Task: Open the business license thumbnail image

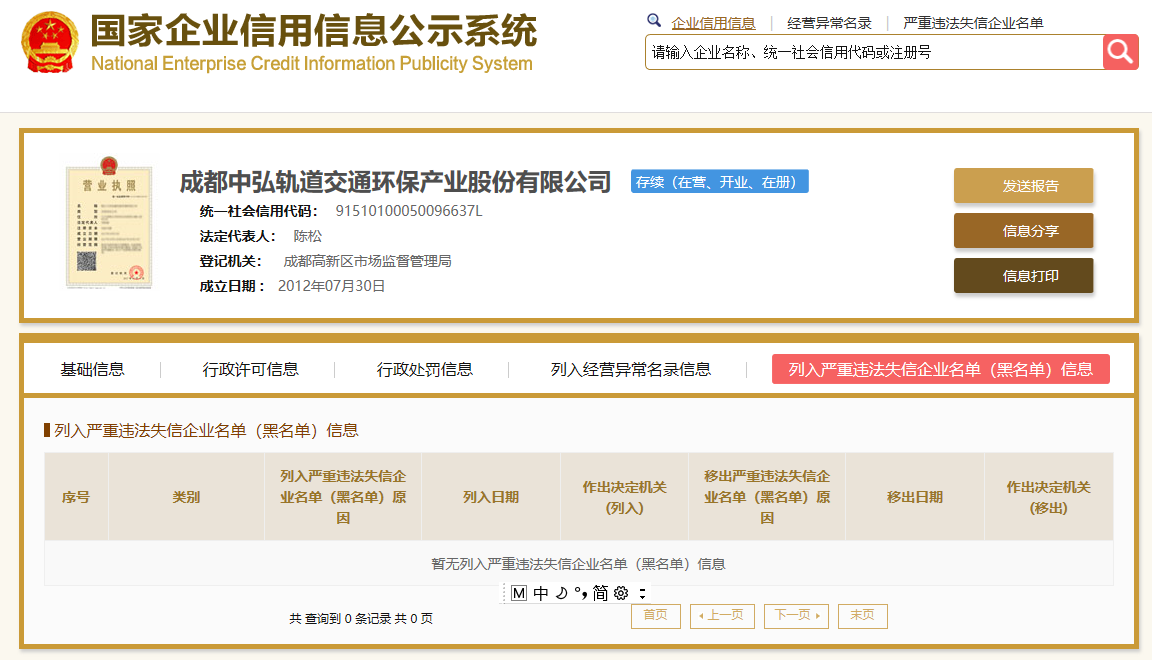Action: tap(109, 222)
